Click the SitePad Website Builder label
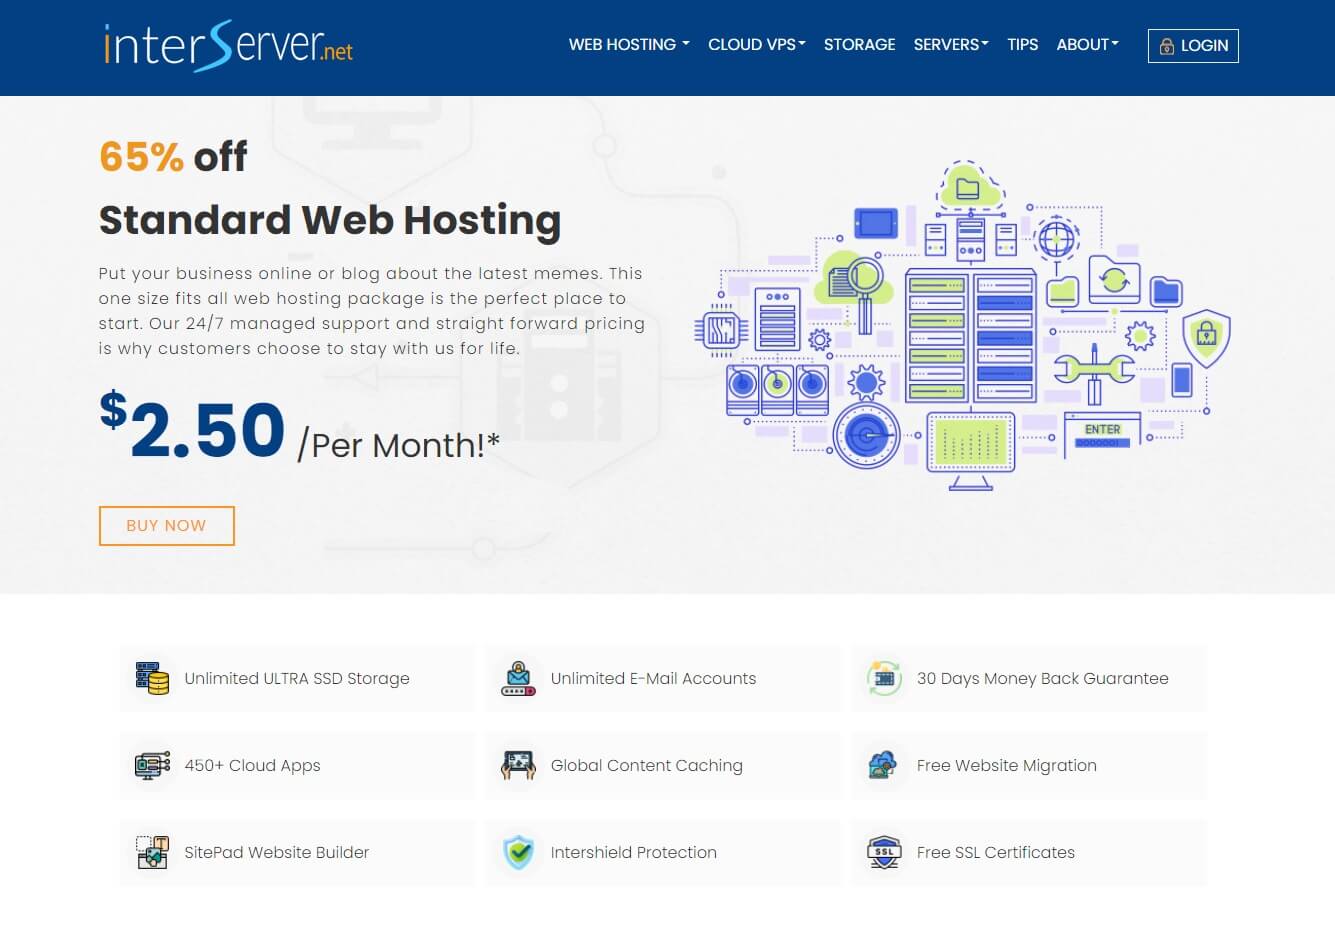This screenshot has width=1335, height=935. 276,852
